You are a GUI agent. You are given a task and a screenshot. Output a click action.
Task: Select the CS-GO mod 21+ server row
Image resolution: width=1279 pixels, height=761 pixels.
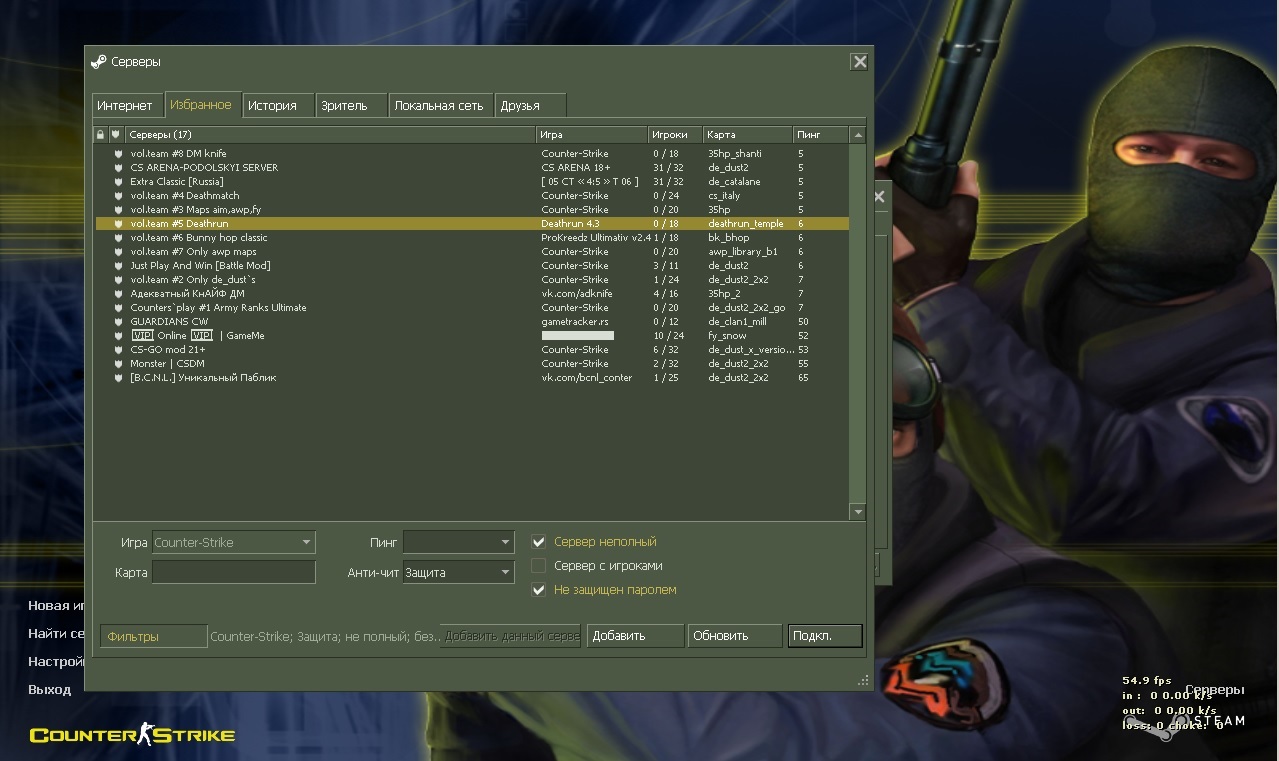(472, 350)
